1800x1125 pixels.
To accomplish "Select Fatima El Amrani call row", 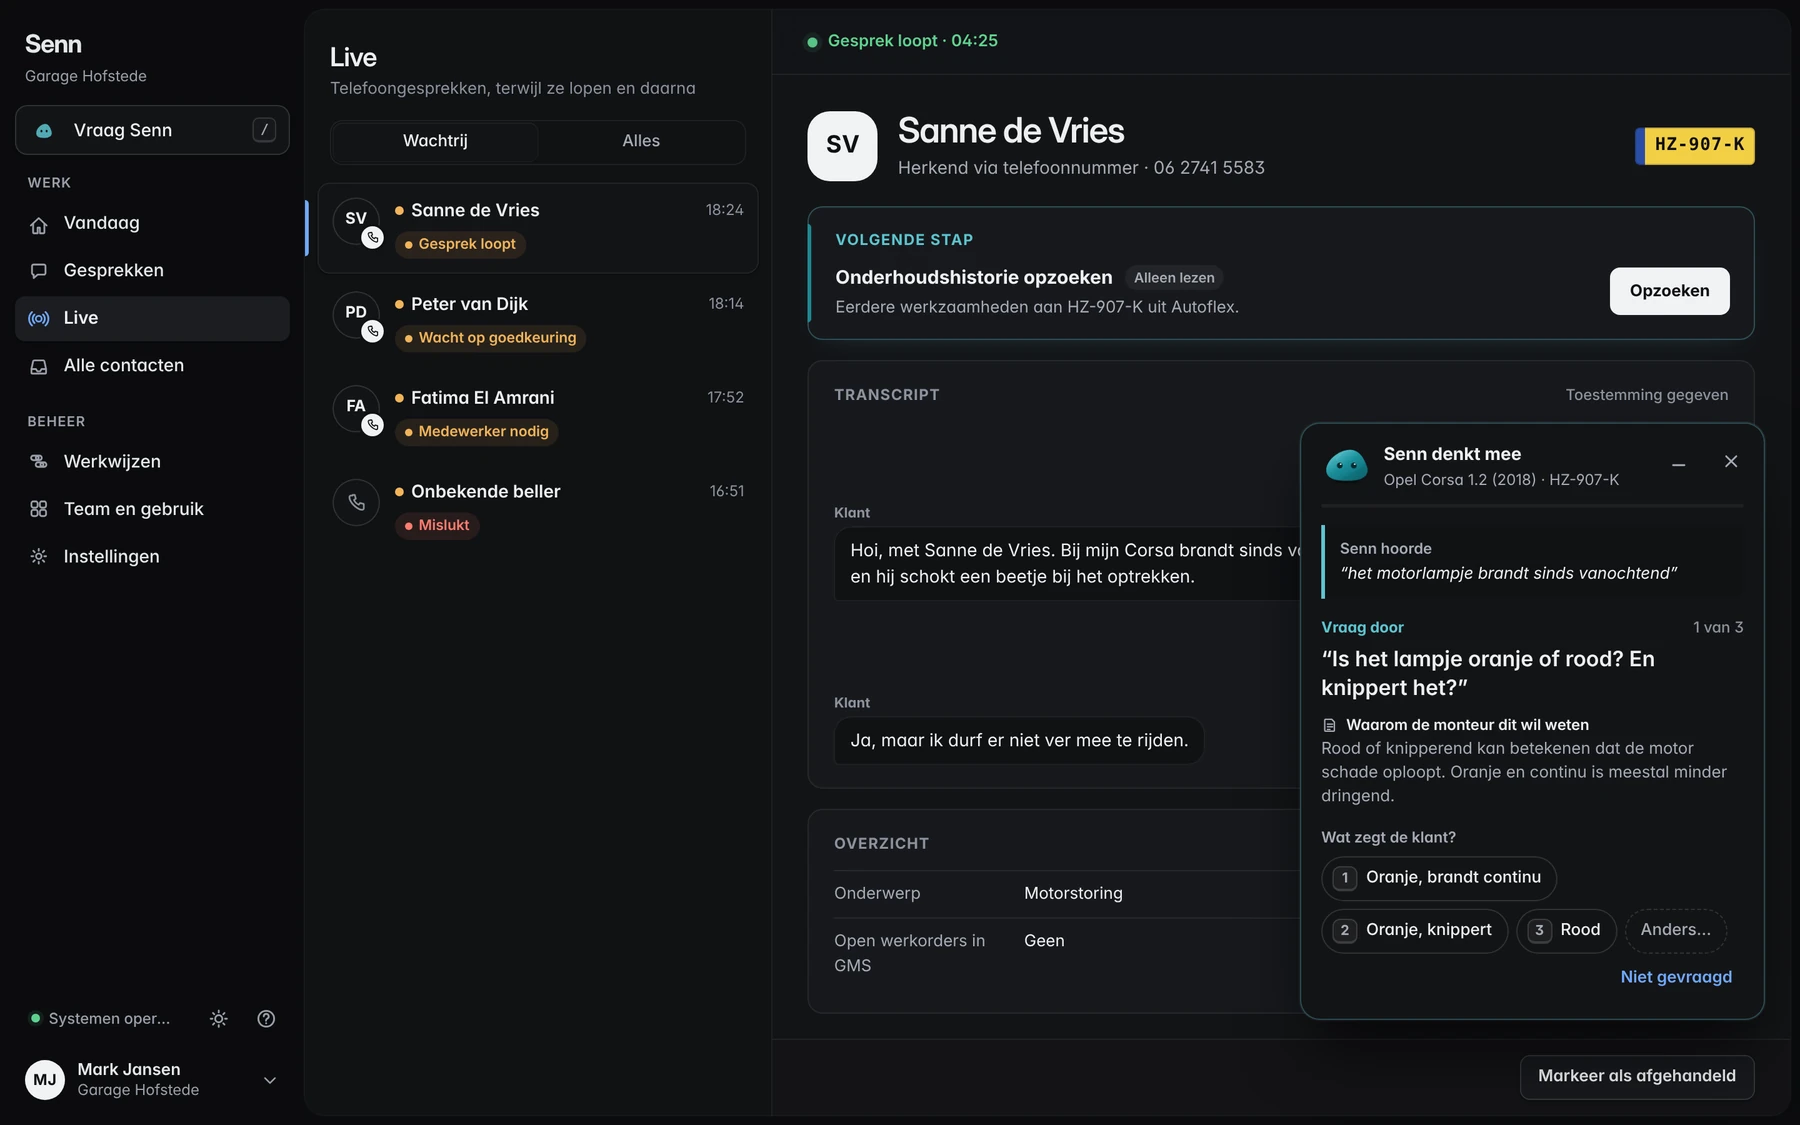I will [538, 415].
